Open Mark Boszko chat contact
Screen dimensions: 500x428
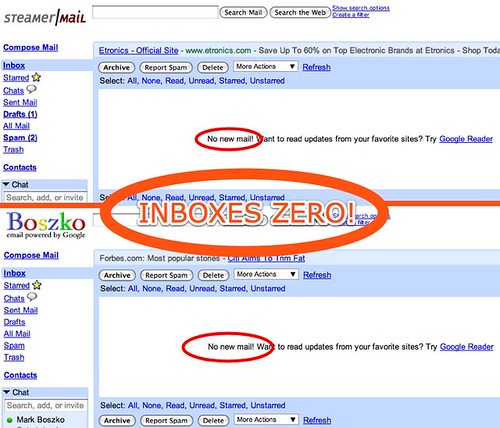(41, 420)
